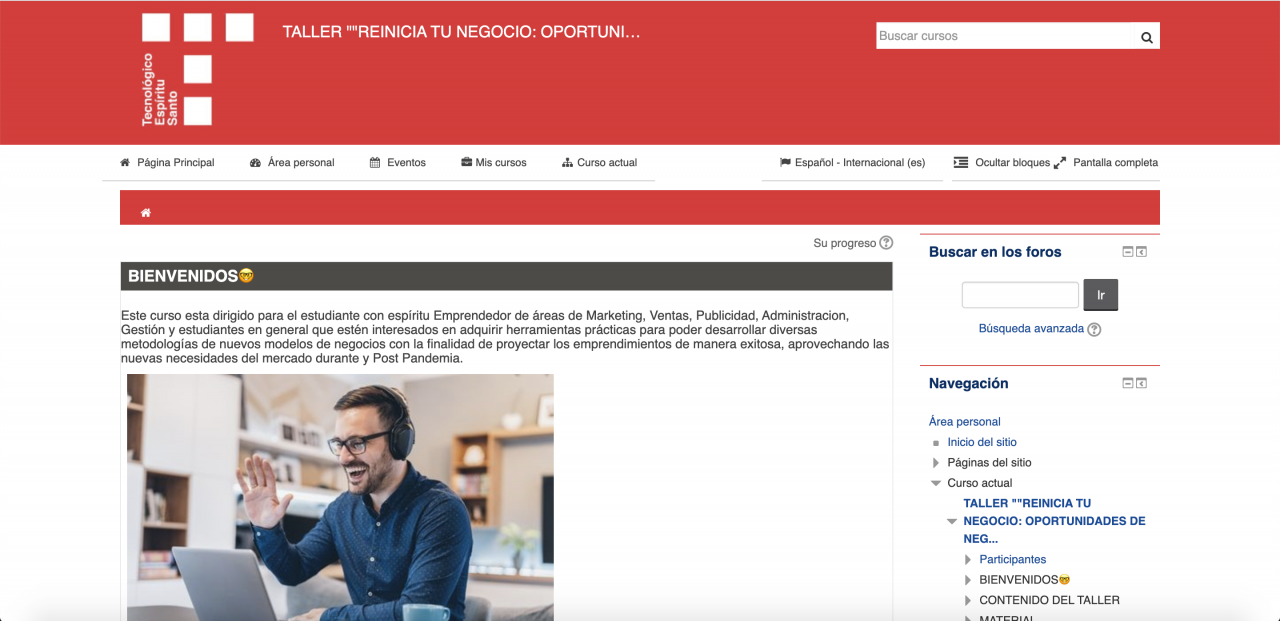Viewport: 1280px width, 621px height.
Task: Click the hierarchy icon beside Curso actual
Action: (x=566, y=161)
